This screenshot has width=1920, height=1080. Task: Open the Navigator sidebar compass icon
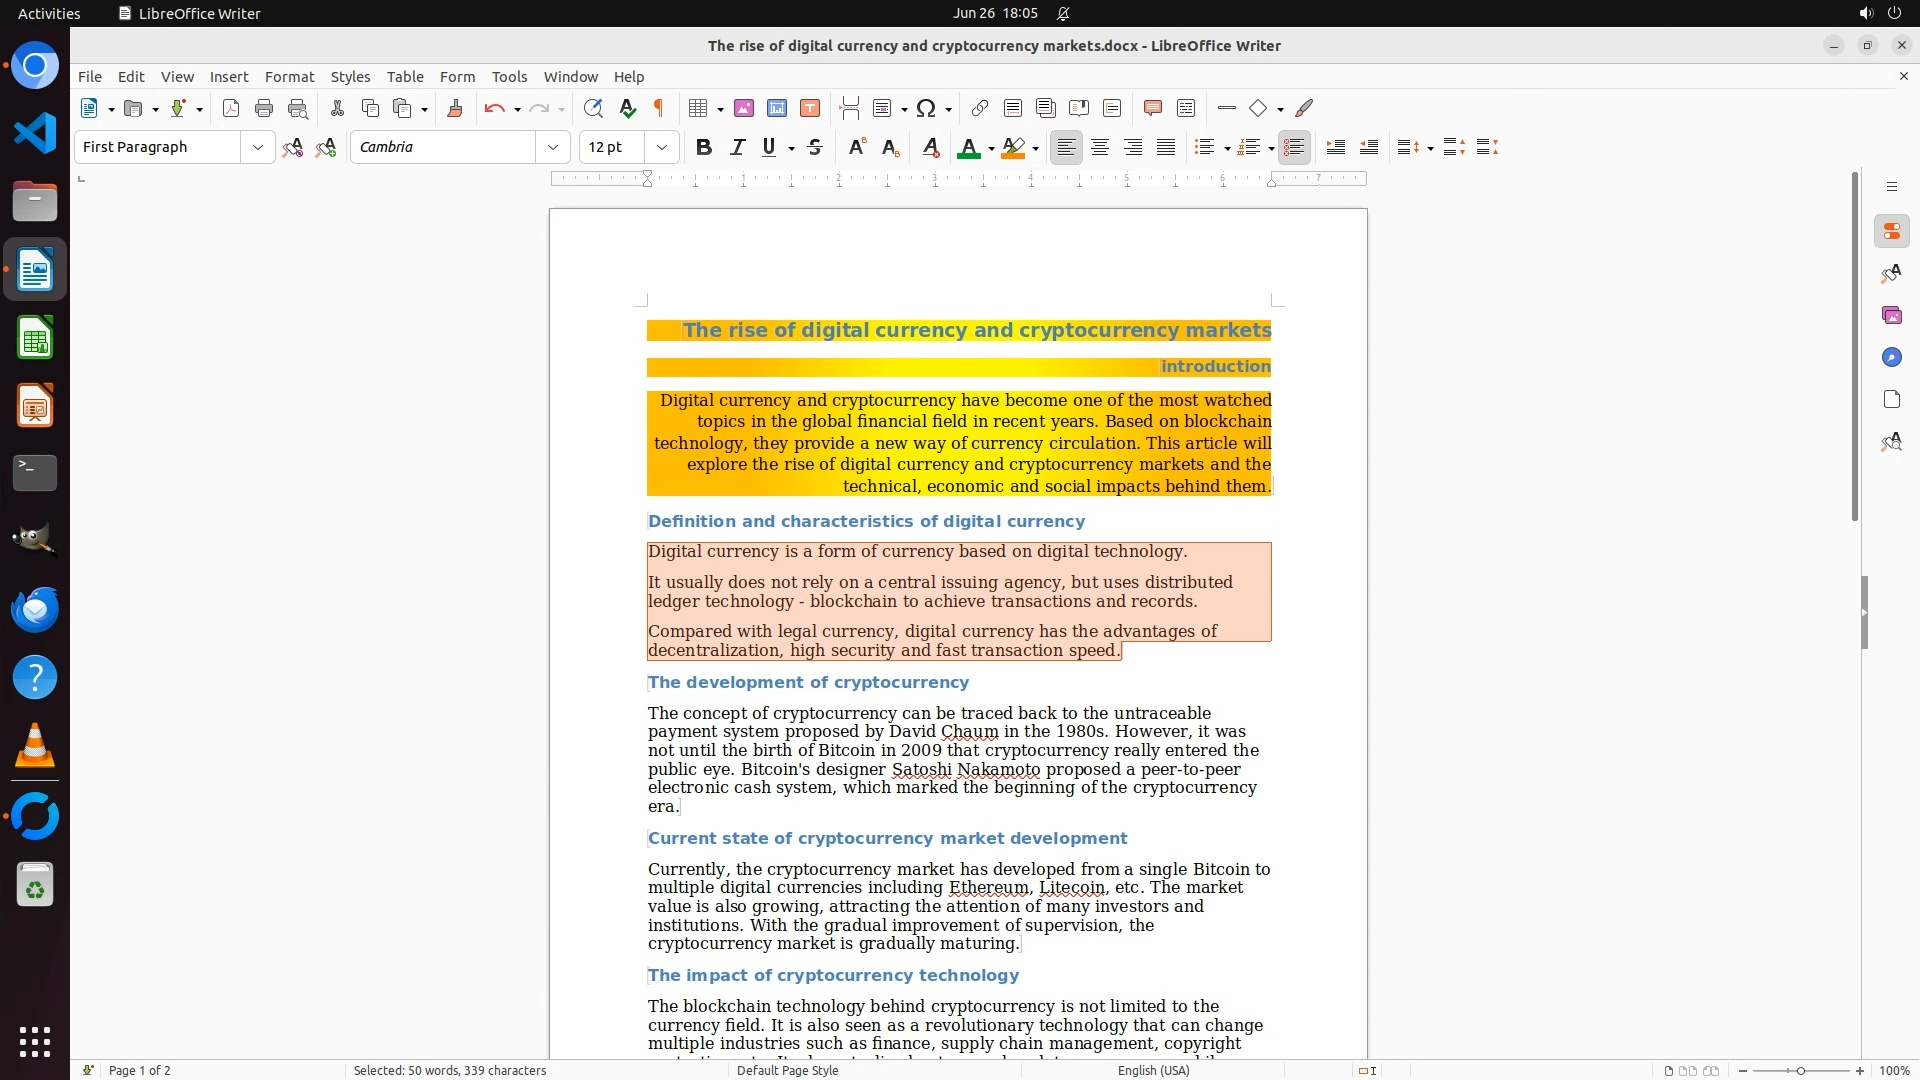1891,357
